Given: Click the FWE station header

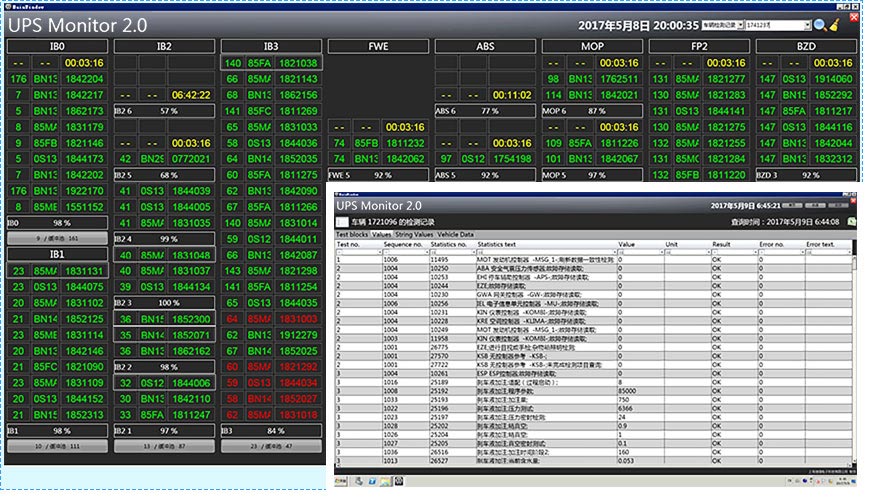Looking at the screenshot, I should (378, 46).
